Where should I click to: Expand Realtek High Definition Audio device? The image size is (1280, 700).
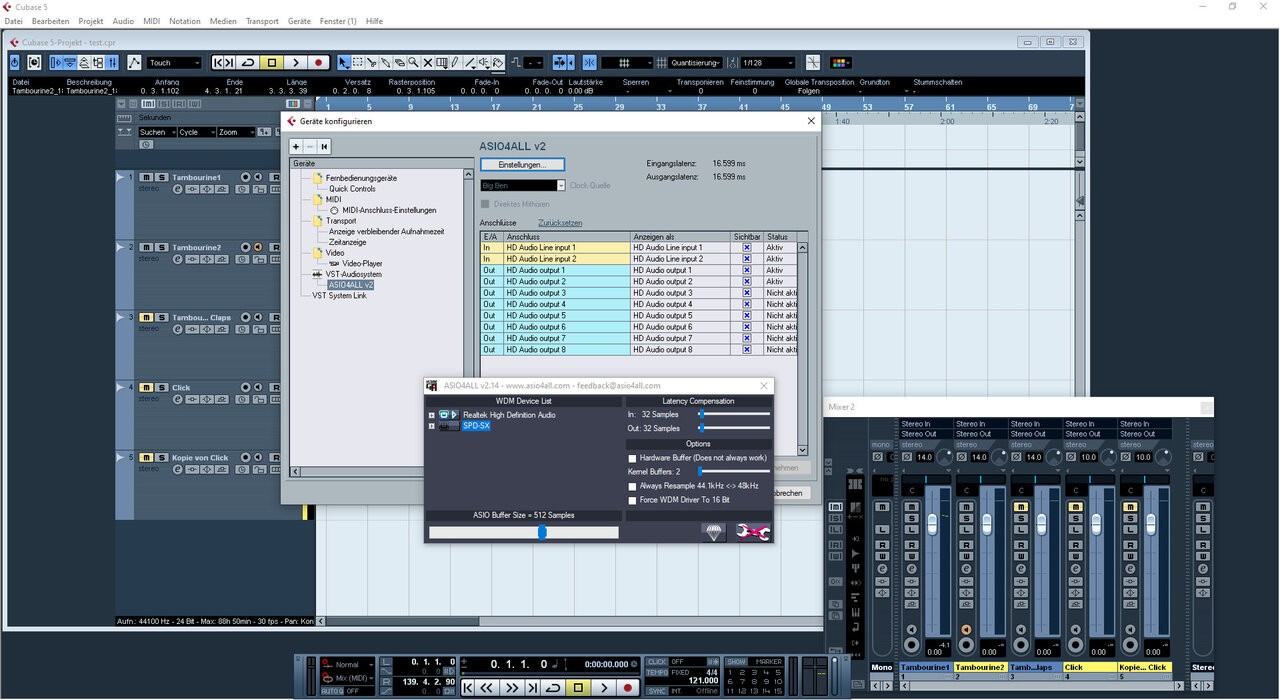click(432, 415)
